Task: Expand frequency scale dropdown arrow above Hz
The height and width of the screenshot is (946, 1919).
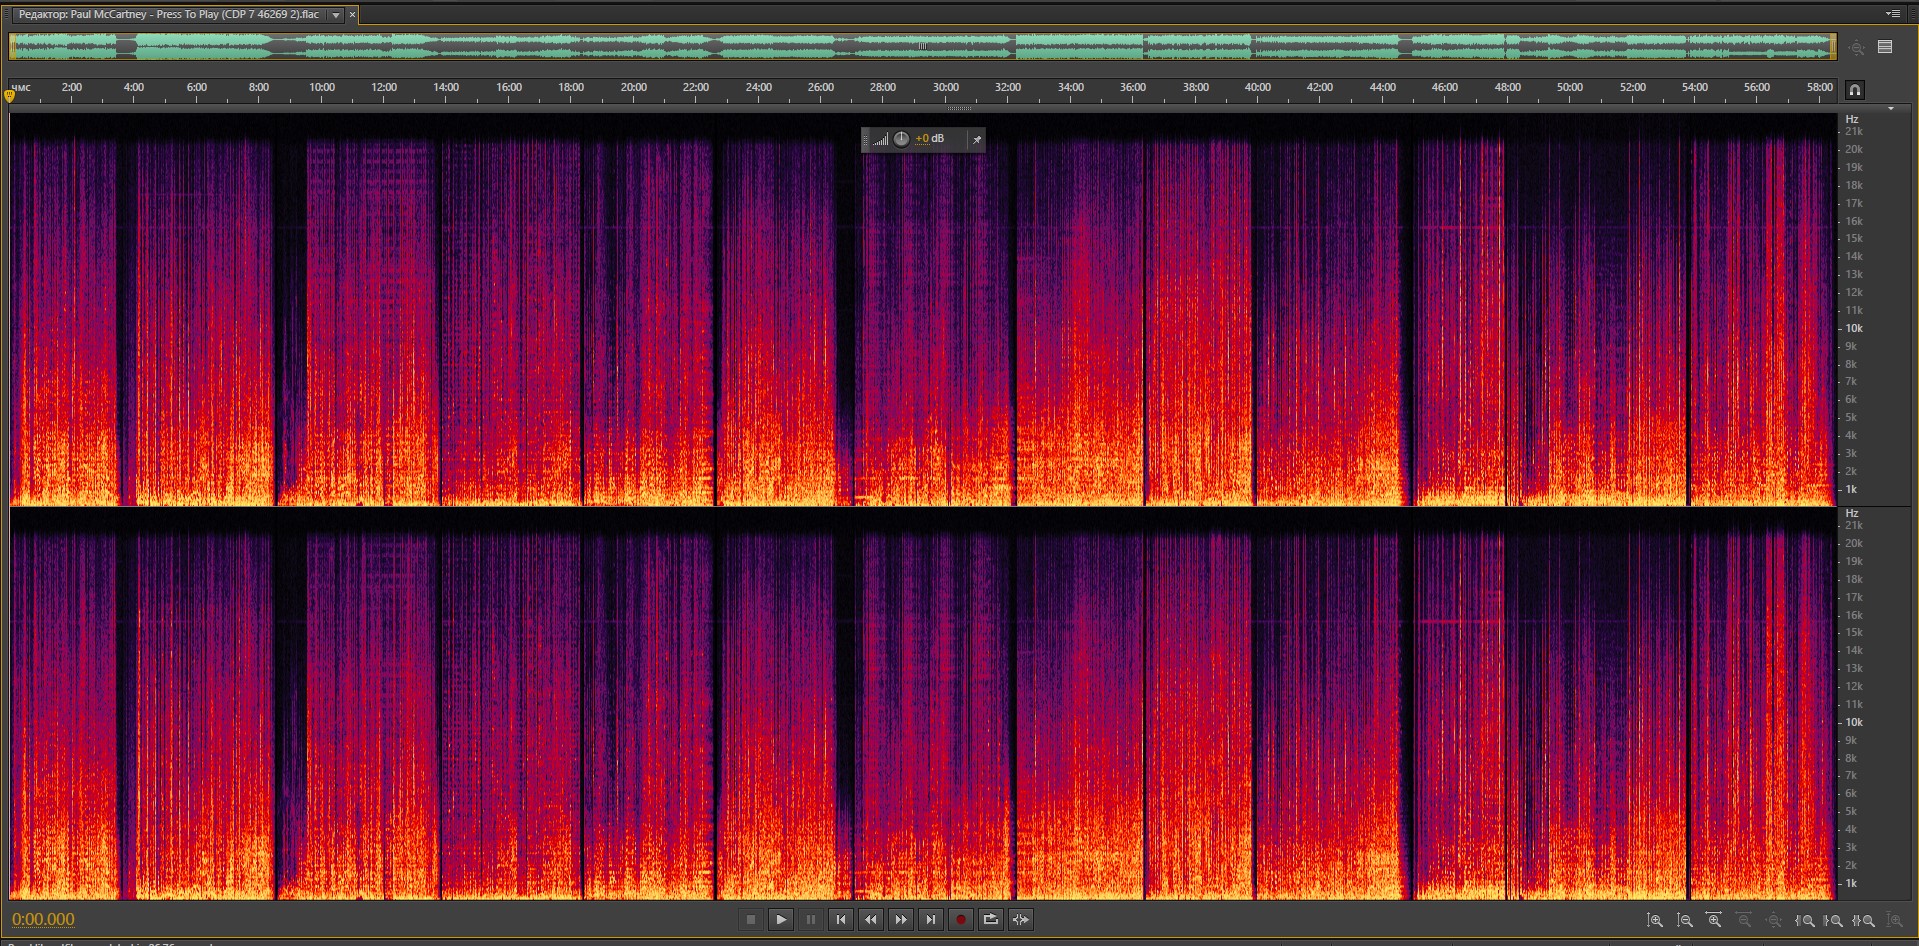Action: 1890,108
